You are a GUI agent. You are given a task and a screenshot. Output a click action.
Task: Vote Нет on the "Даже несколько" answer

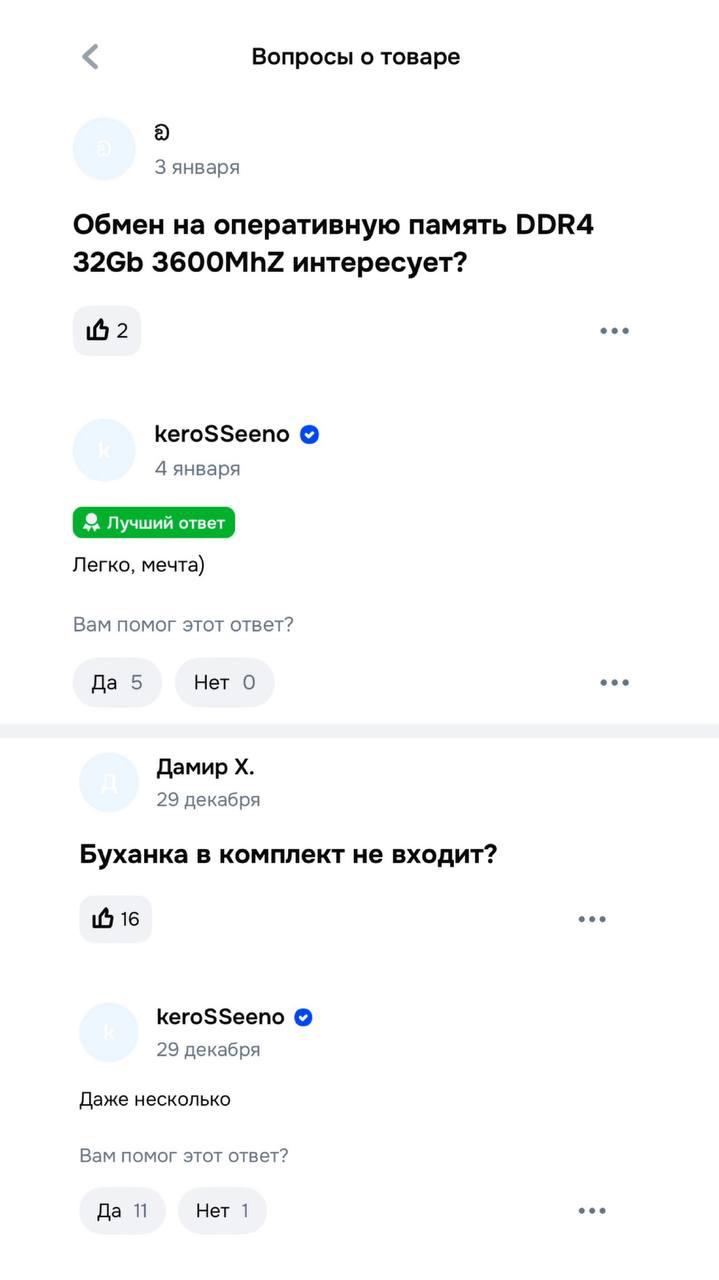(x=222, y=1211)
